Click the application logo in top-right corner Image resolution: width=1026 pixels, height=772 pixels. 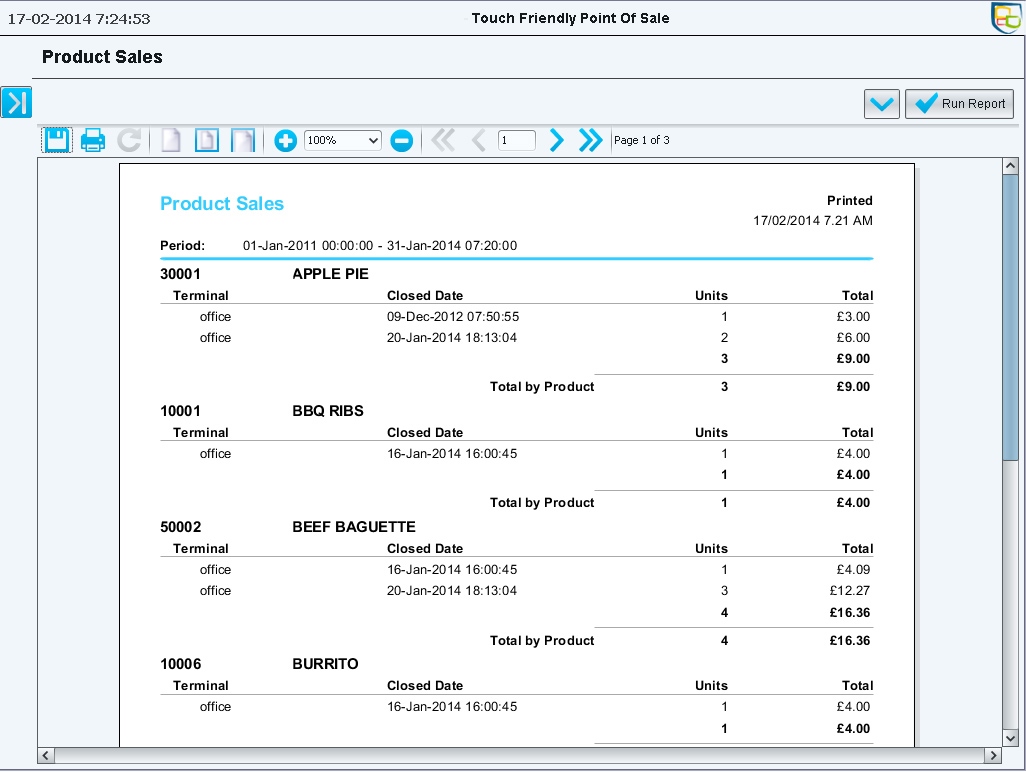(x=1005, y=18)
